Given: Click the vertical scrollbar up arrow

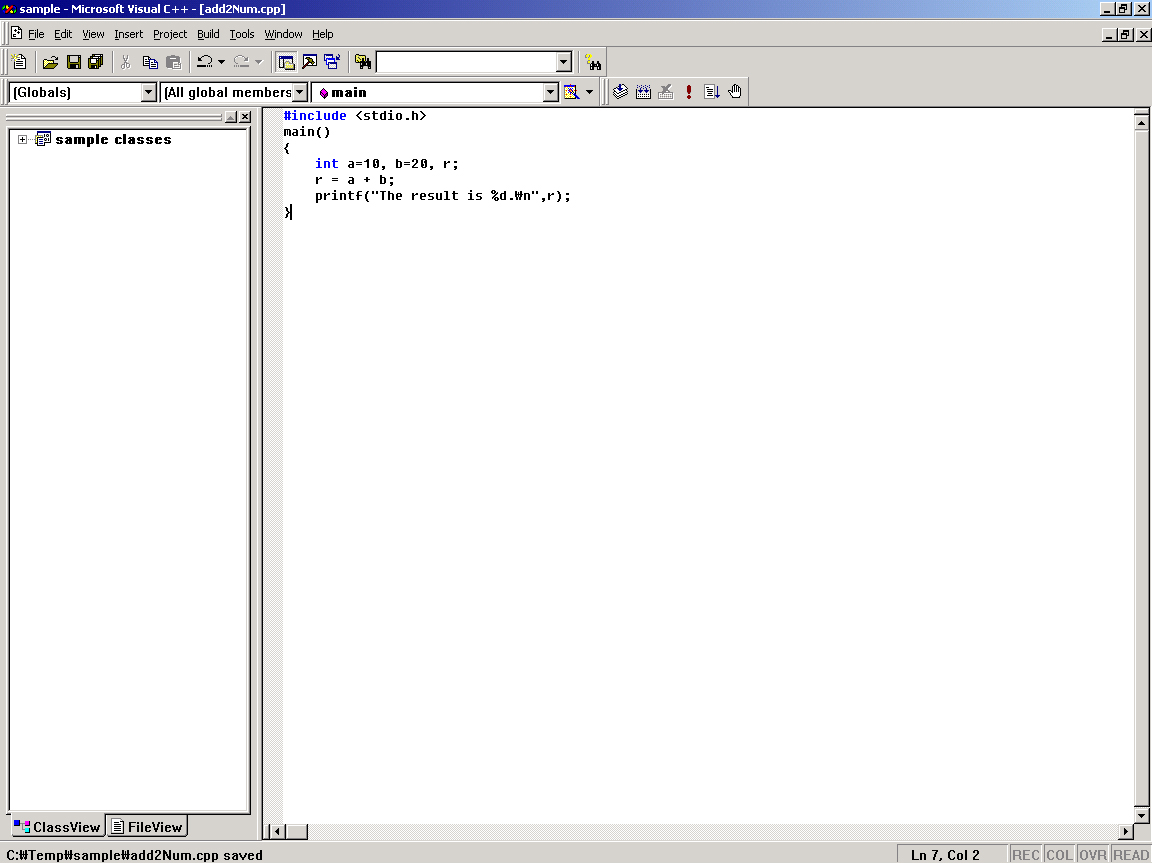Looking at the screenshot, I should (x=1141, y=121).
